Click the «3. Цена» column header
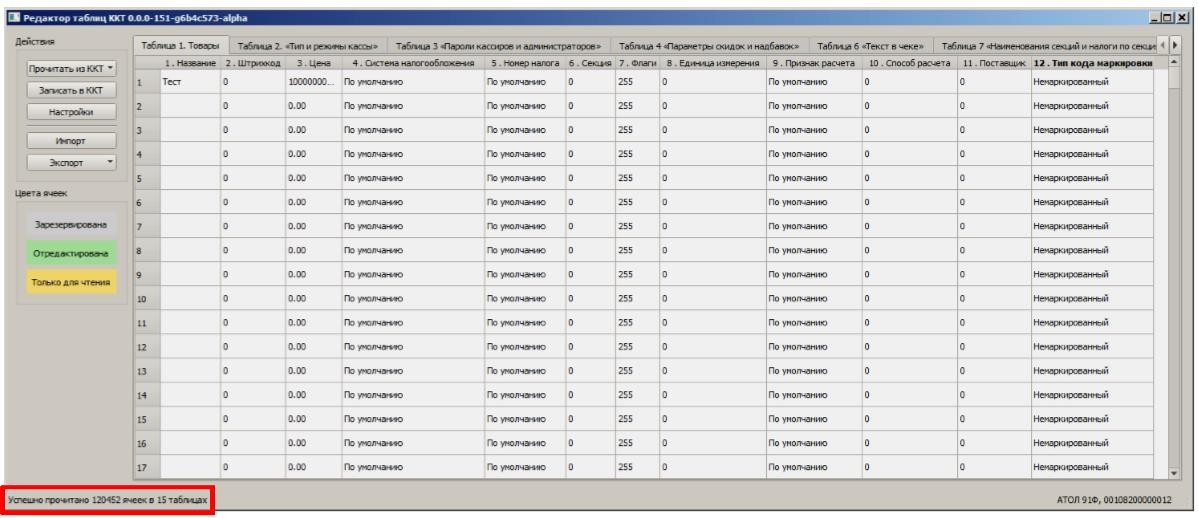Image resolution: width=1198 pixels, height=518 pixels. click(x=313, y=63)
